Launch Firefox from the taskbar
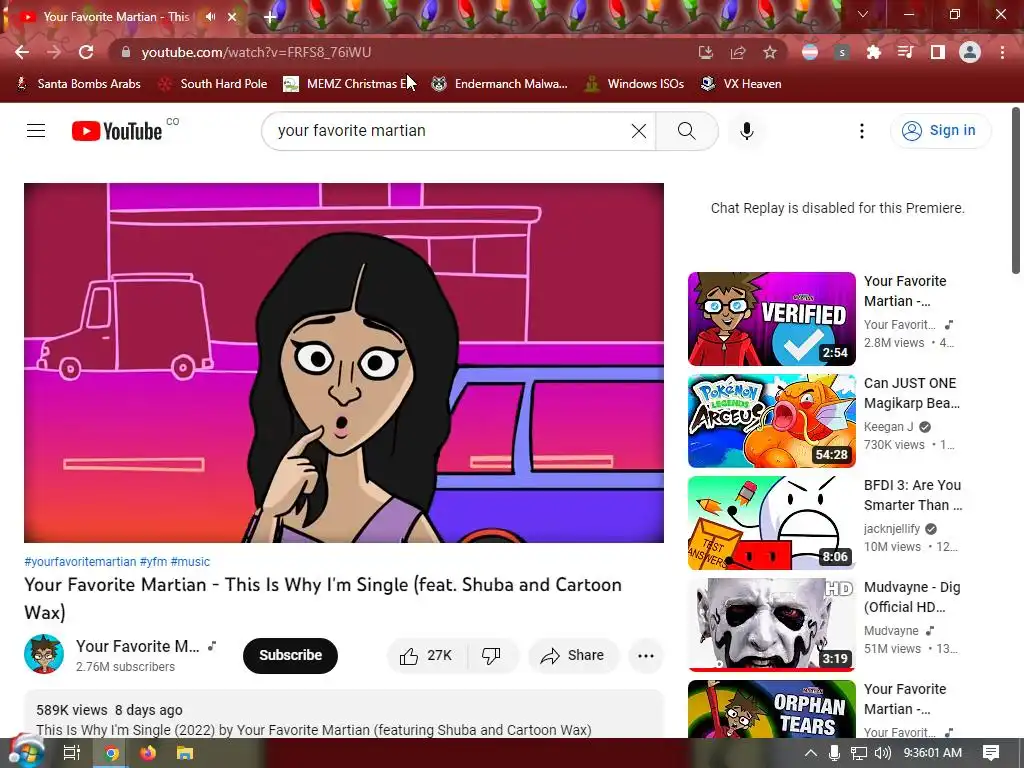This screenshot has height=768, width=1024. pyautogui.click(x=148, y=753)
